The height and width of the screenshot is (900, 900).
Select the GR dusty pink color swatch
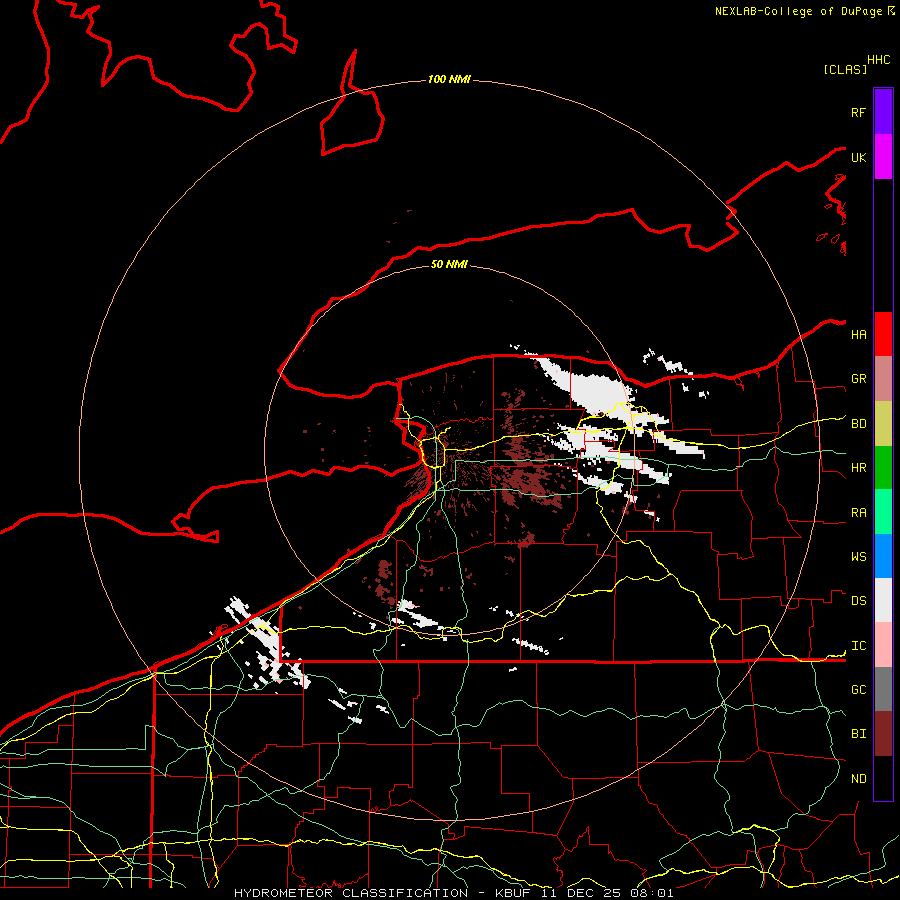[x=883, y=379]
